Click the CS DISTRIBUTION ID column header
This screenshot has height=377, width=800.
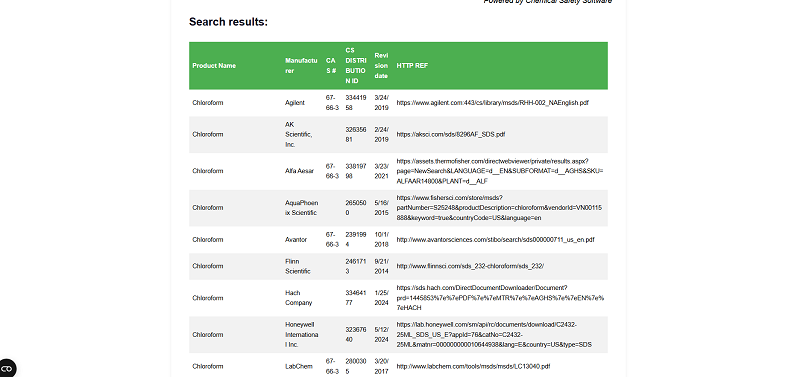[356, 66]
